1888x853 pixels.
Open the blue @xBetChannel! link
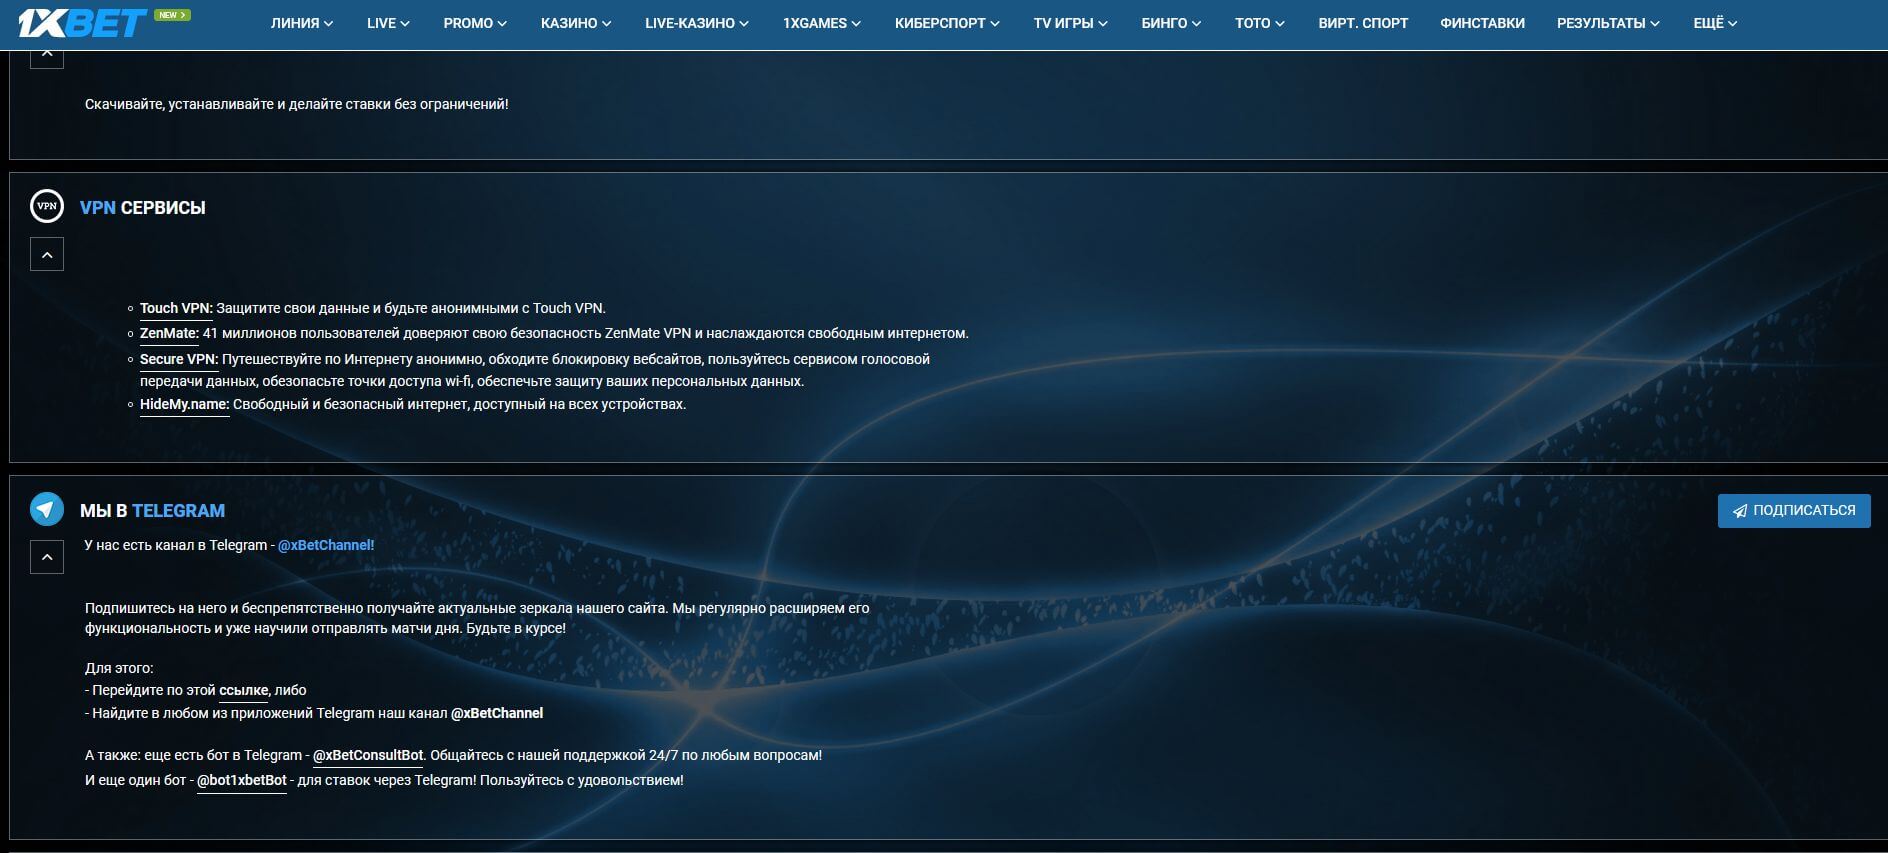point(326,545)
